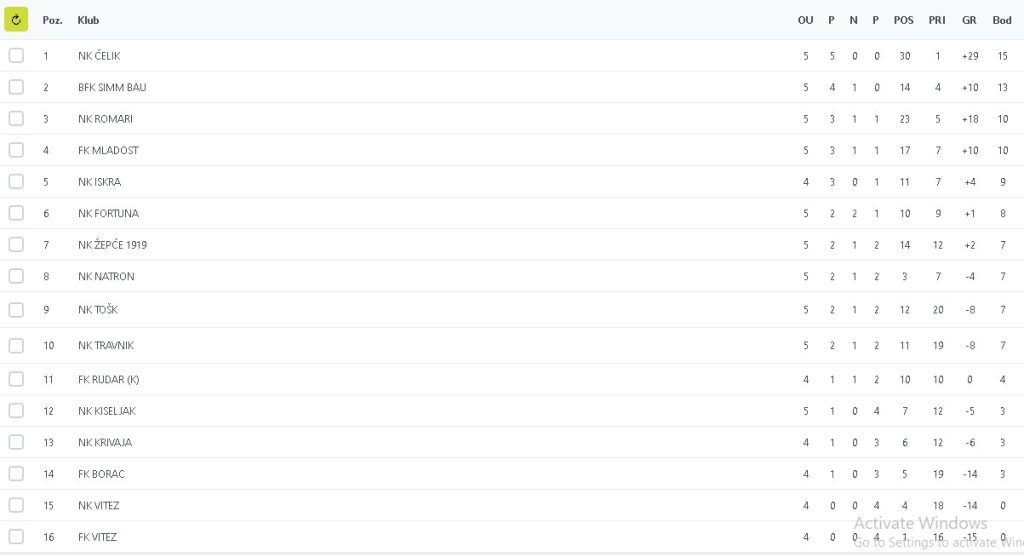Select the NK ROMARI row checkbox
This screenshot has height=557, width=1024.
pos(16,119)
